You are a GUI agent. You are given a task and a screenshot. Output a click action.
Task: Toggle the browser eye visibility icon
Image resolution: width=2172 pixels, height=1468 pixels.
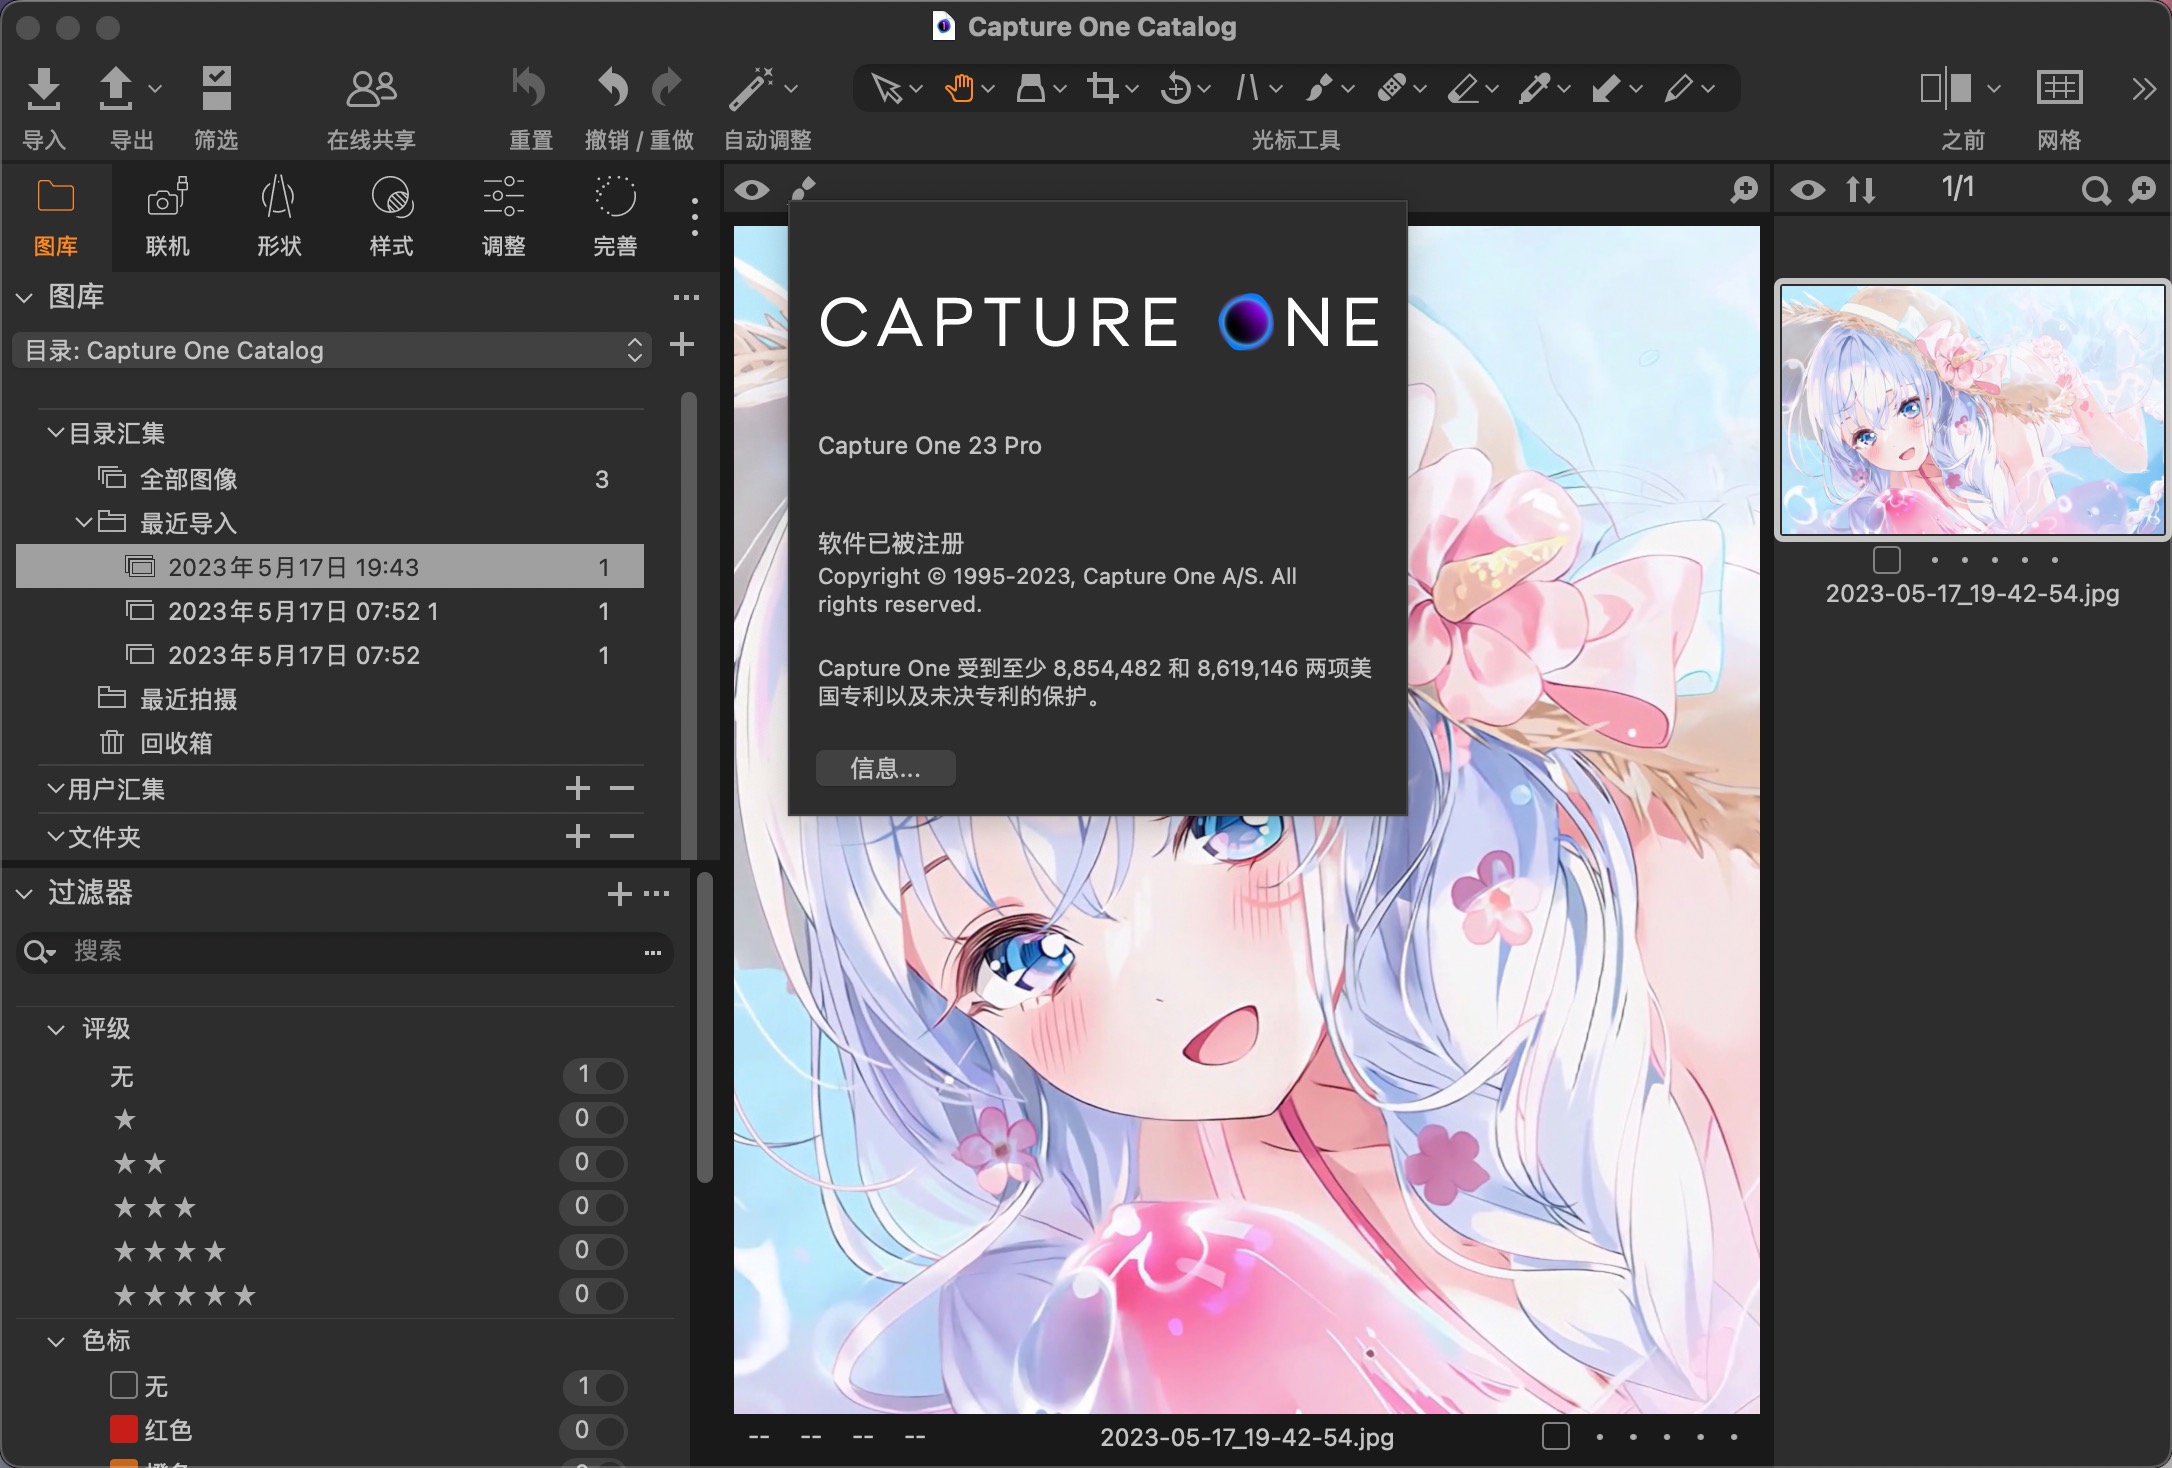1807,189
